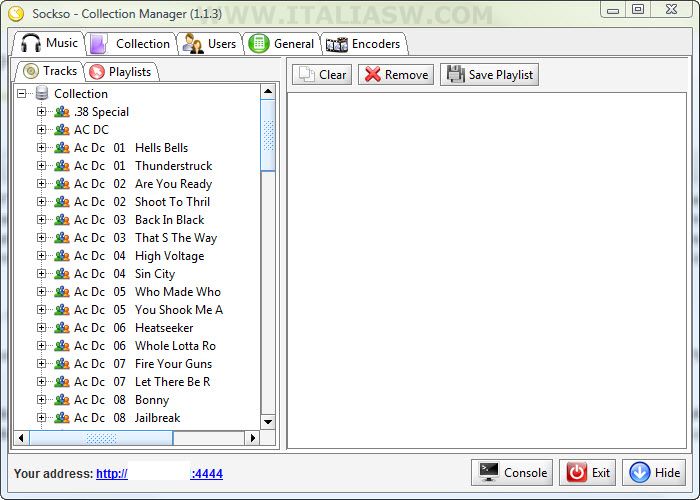The image size is (700, 500).
Task: Click the monitor icon on Console button
Action: point(489,472)
